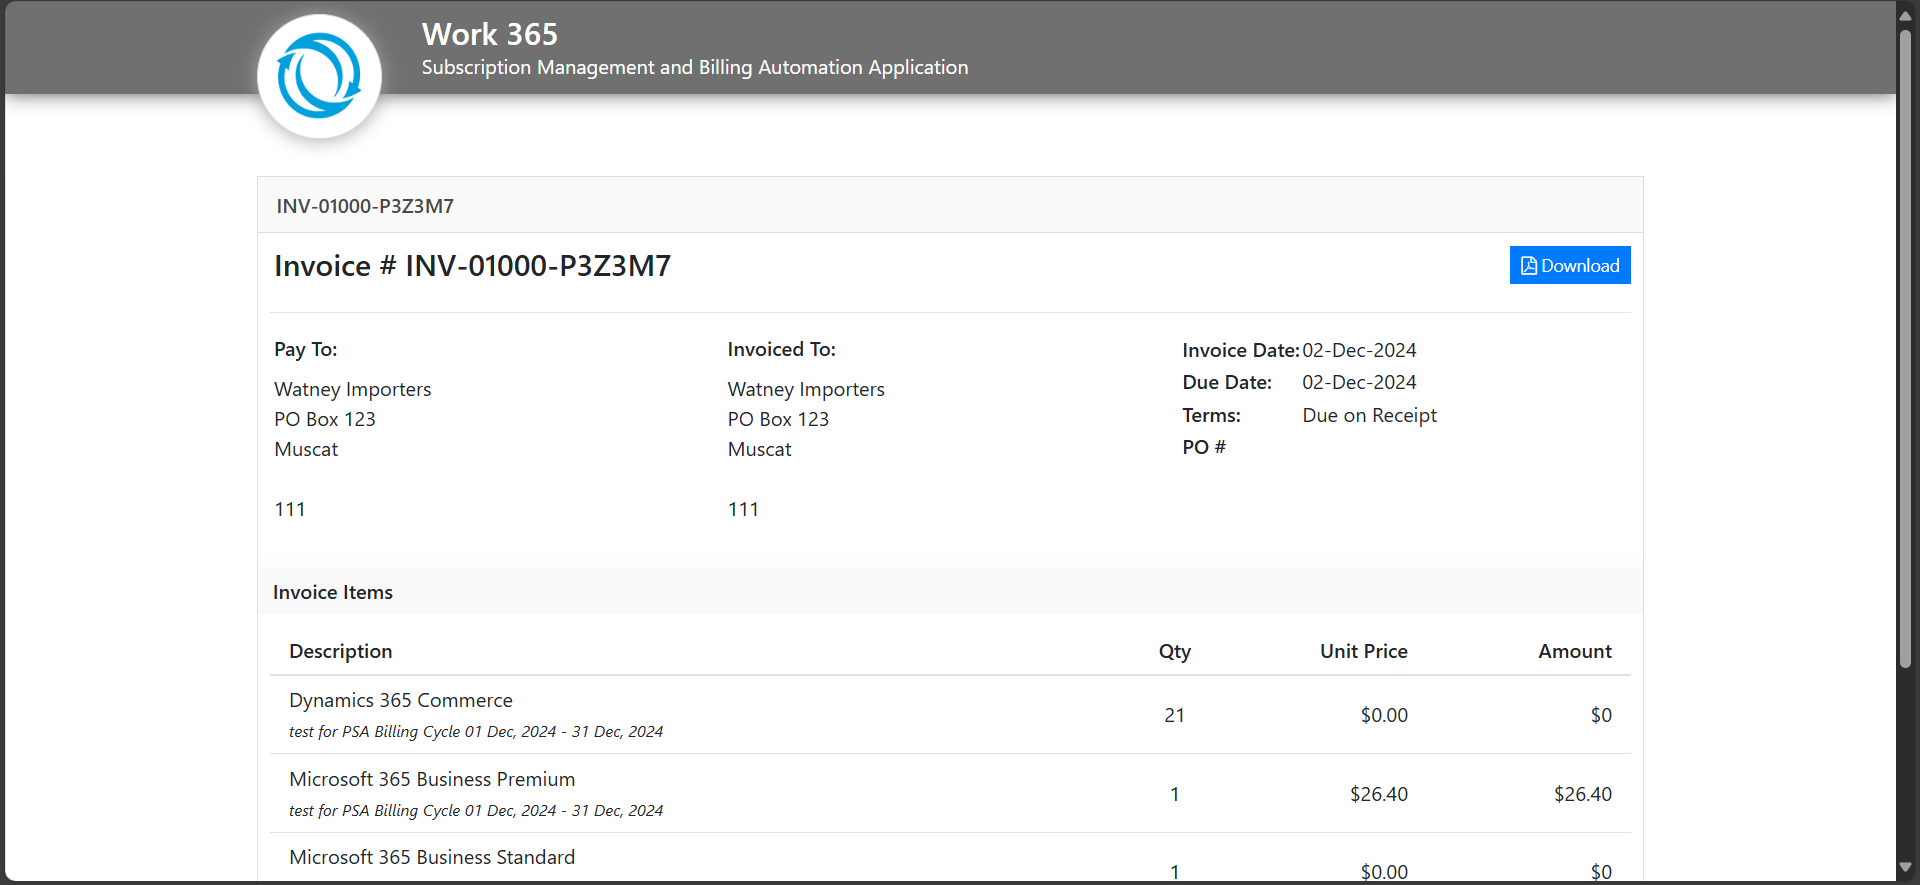
Task: Click Watney Importers under Pay To
Action: pos(353,389)
